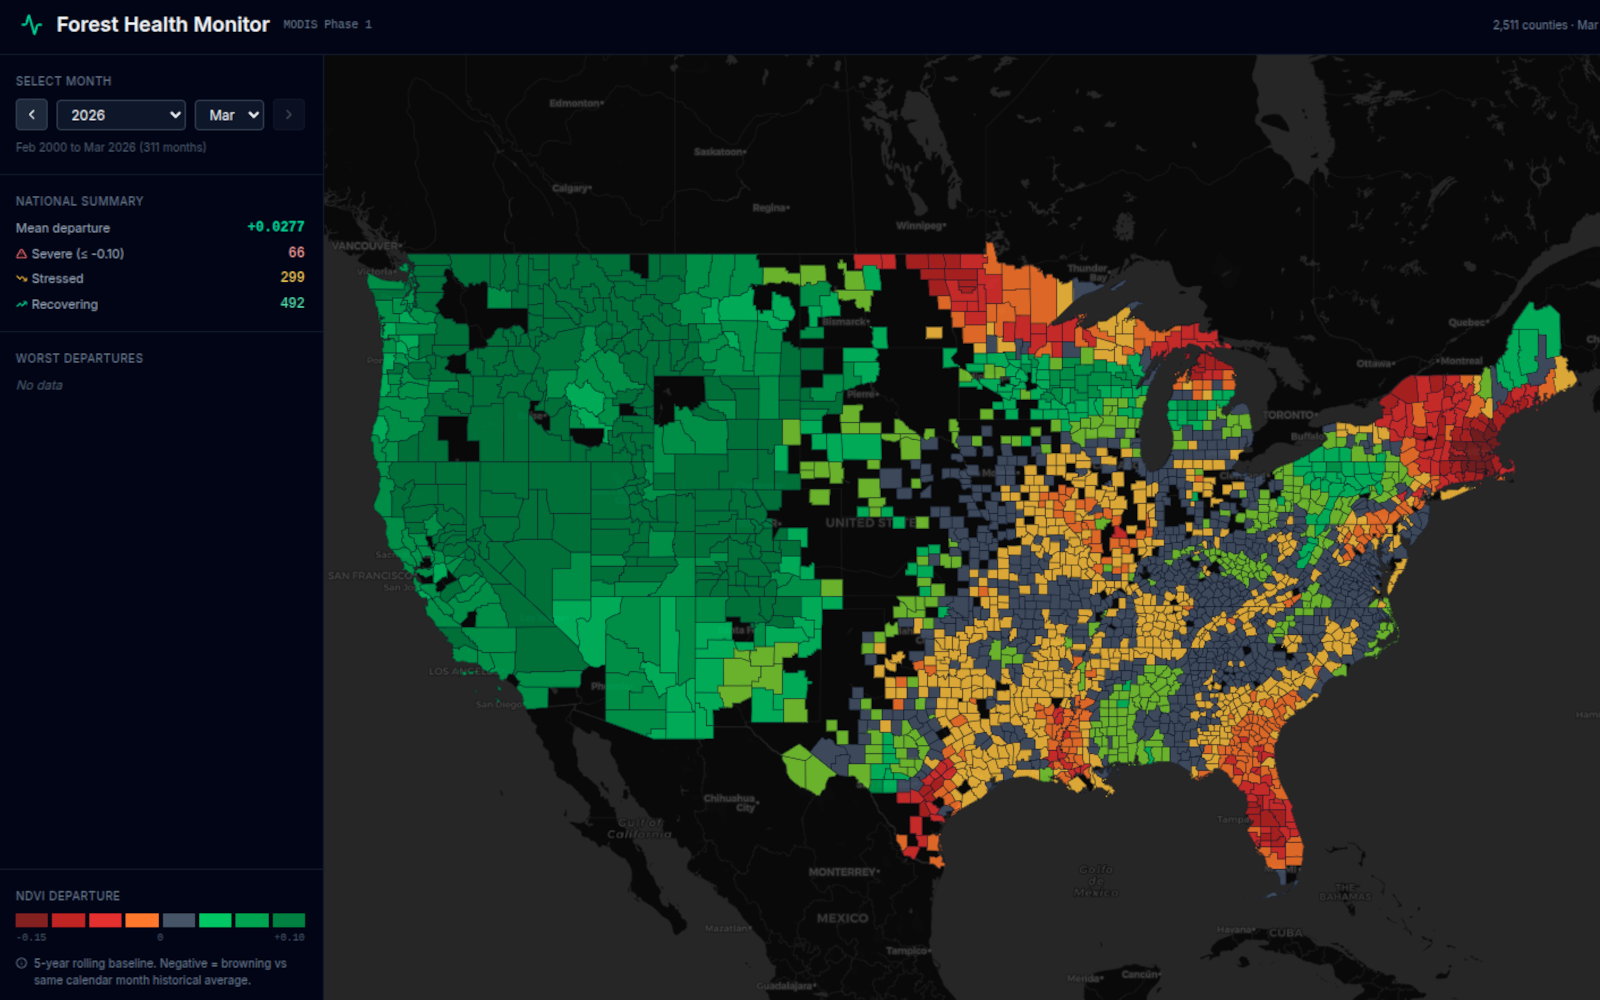
Task: Go to previous month with left arrow button
Action: pos(31,114)
